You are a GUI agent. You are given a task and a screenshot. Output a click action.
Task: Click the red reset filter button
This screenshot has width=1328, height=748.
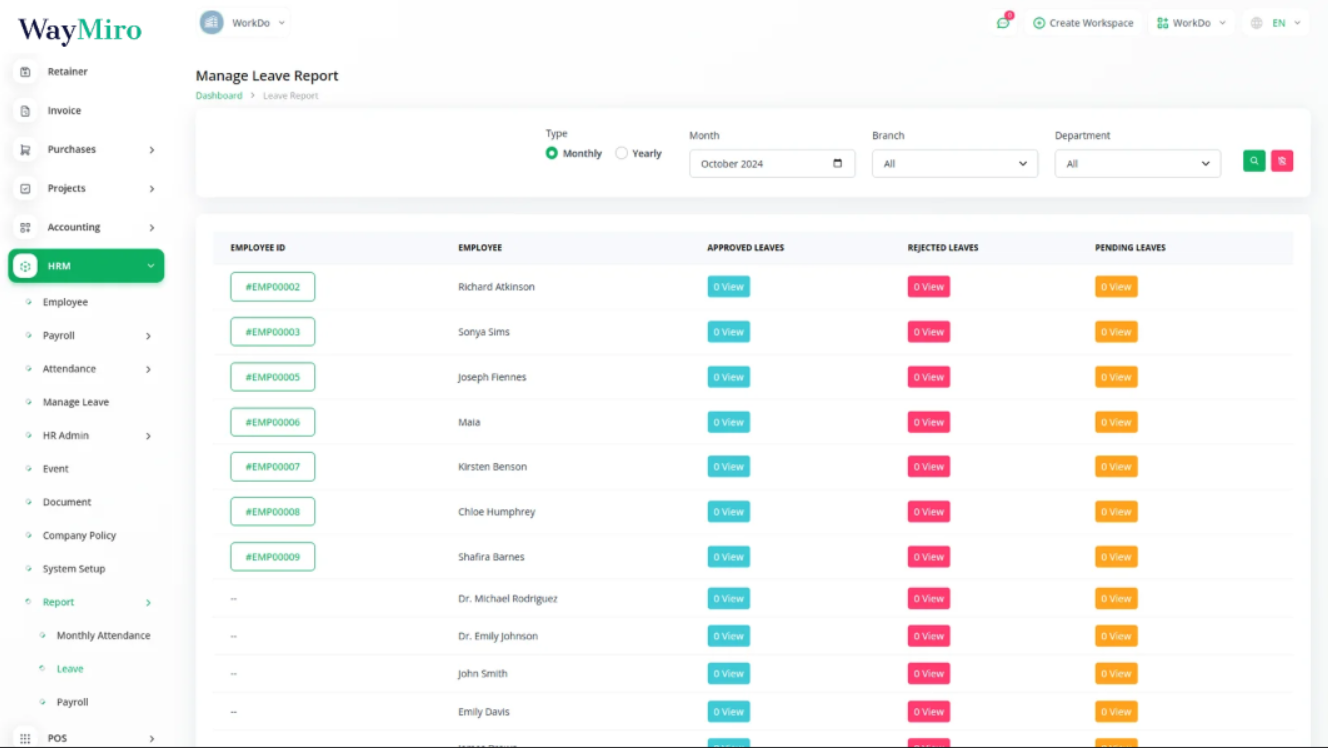1282,160
